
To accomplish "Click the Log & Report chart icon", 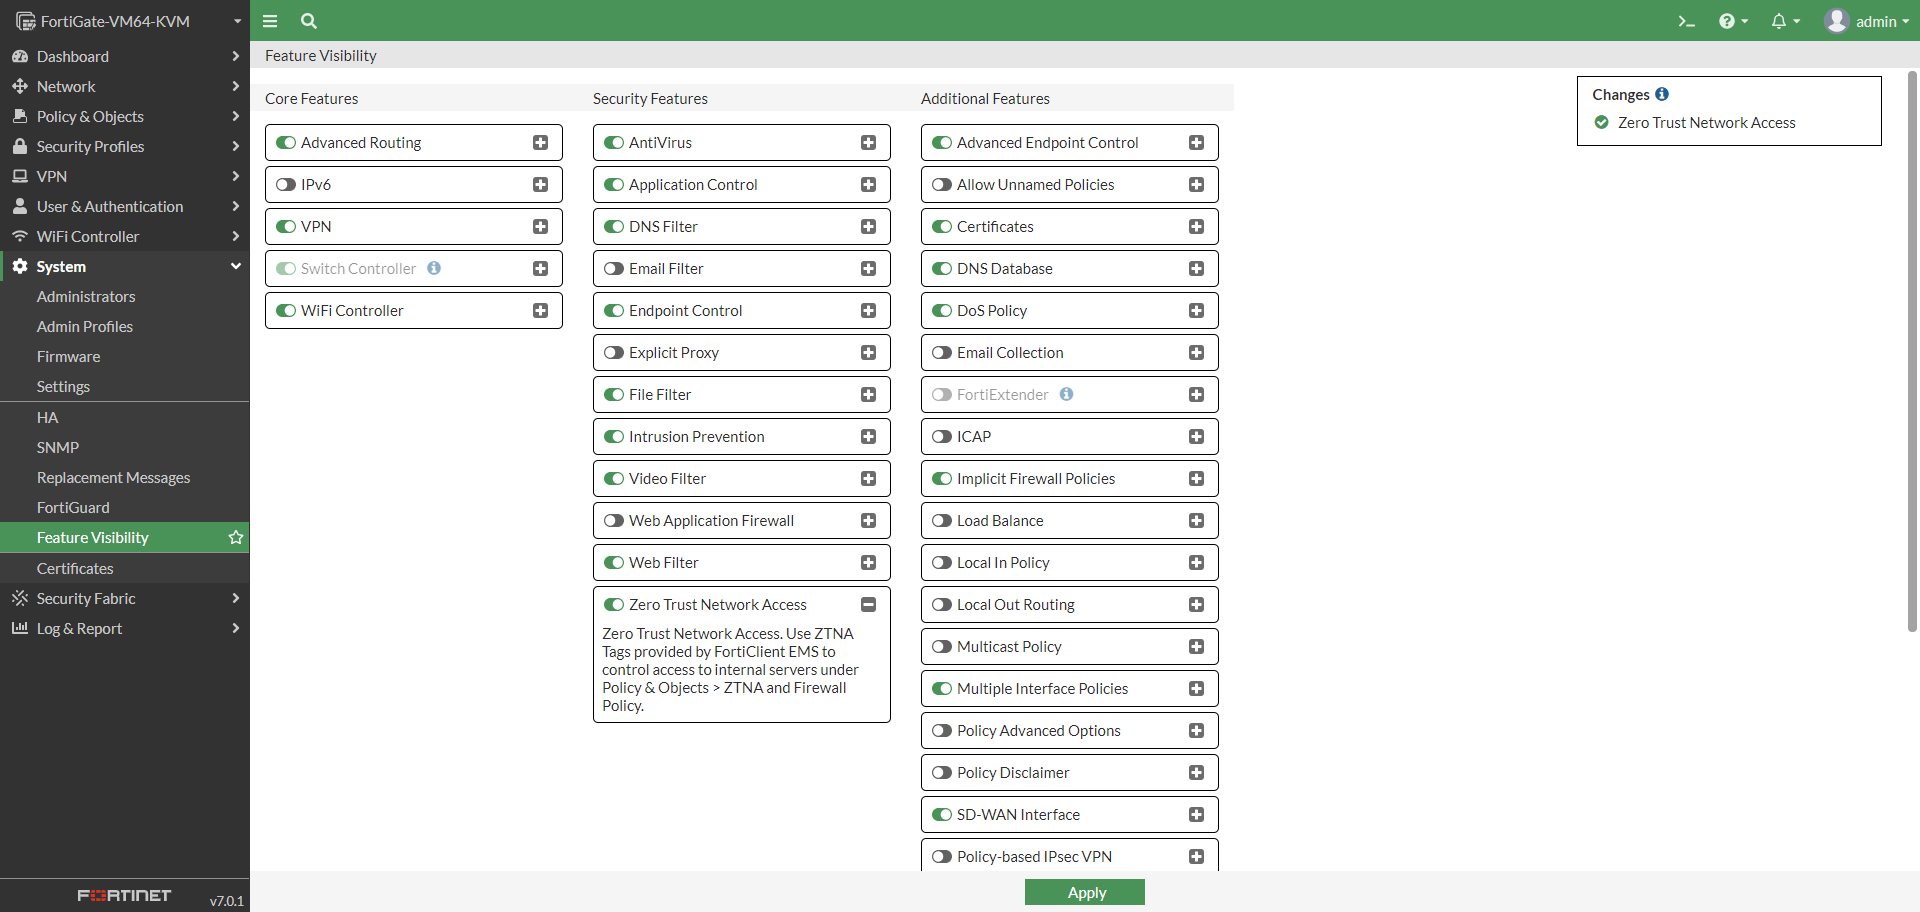I will pyautogui.click(x=20, y=628).
